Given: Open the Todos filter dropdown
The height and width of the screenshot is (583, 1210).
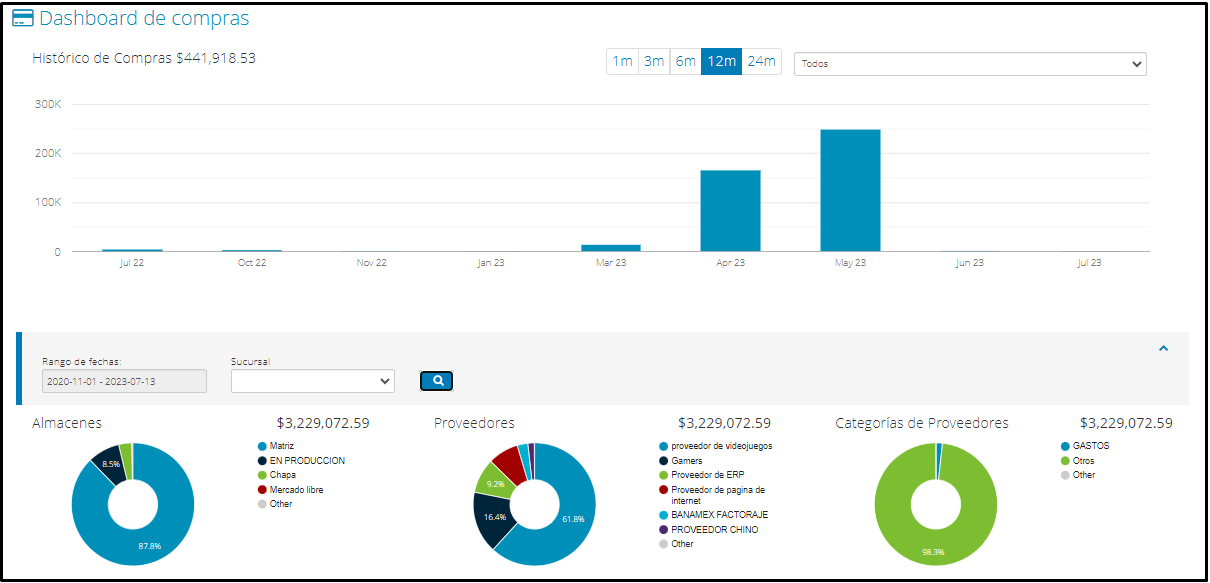Looking at the screenshot, I should (x=971, y=63).
